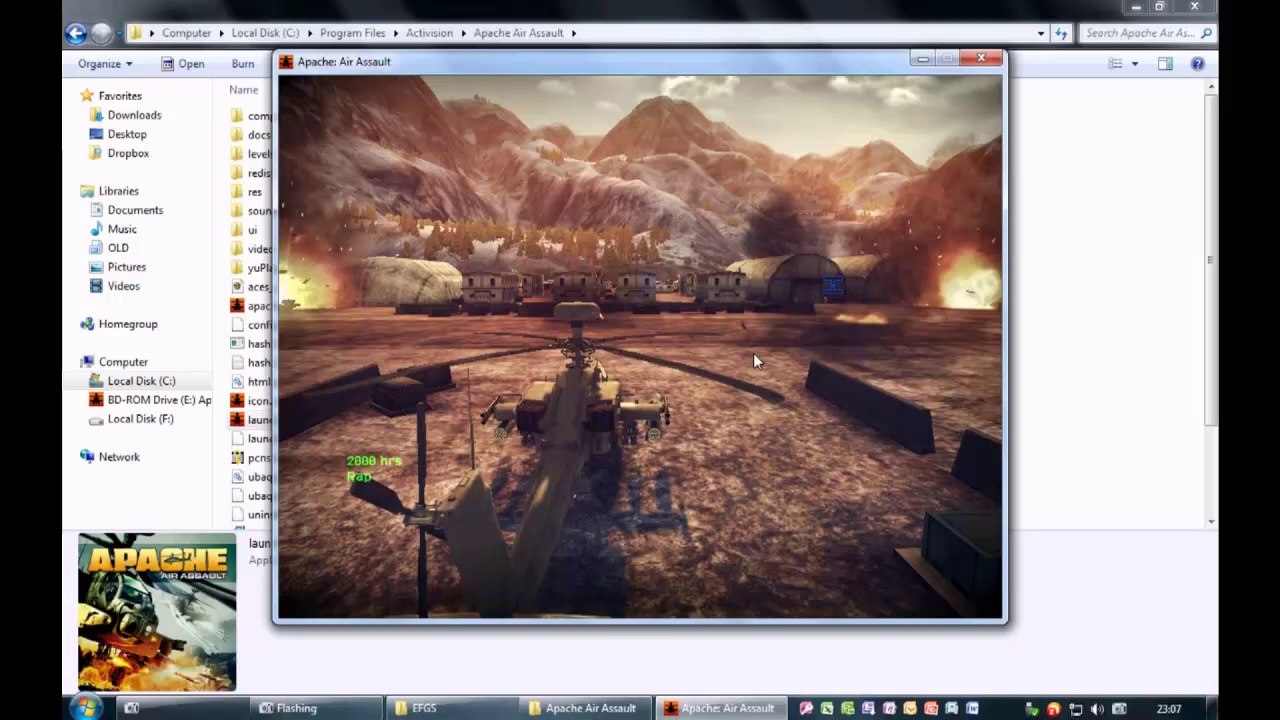The width and height of the screenshot is (1280, 720).
Task: Switch to the EFGS taskbar folder
Action: 450,708
